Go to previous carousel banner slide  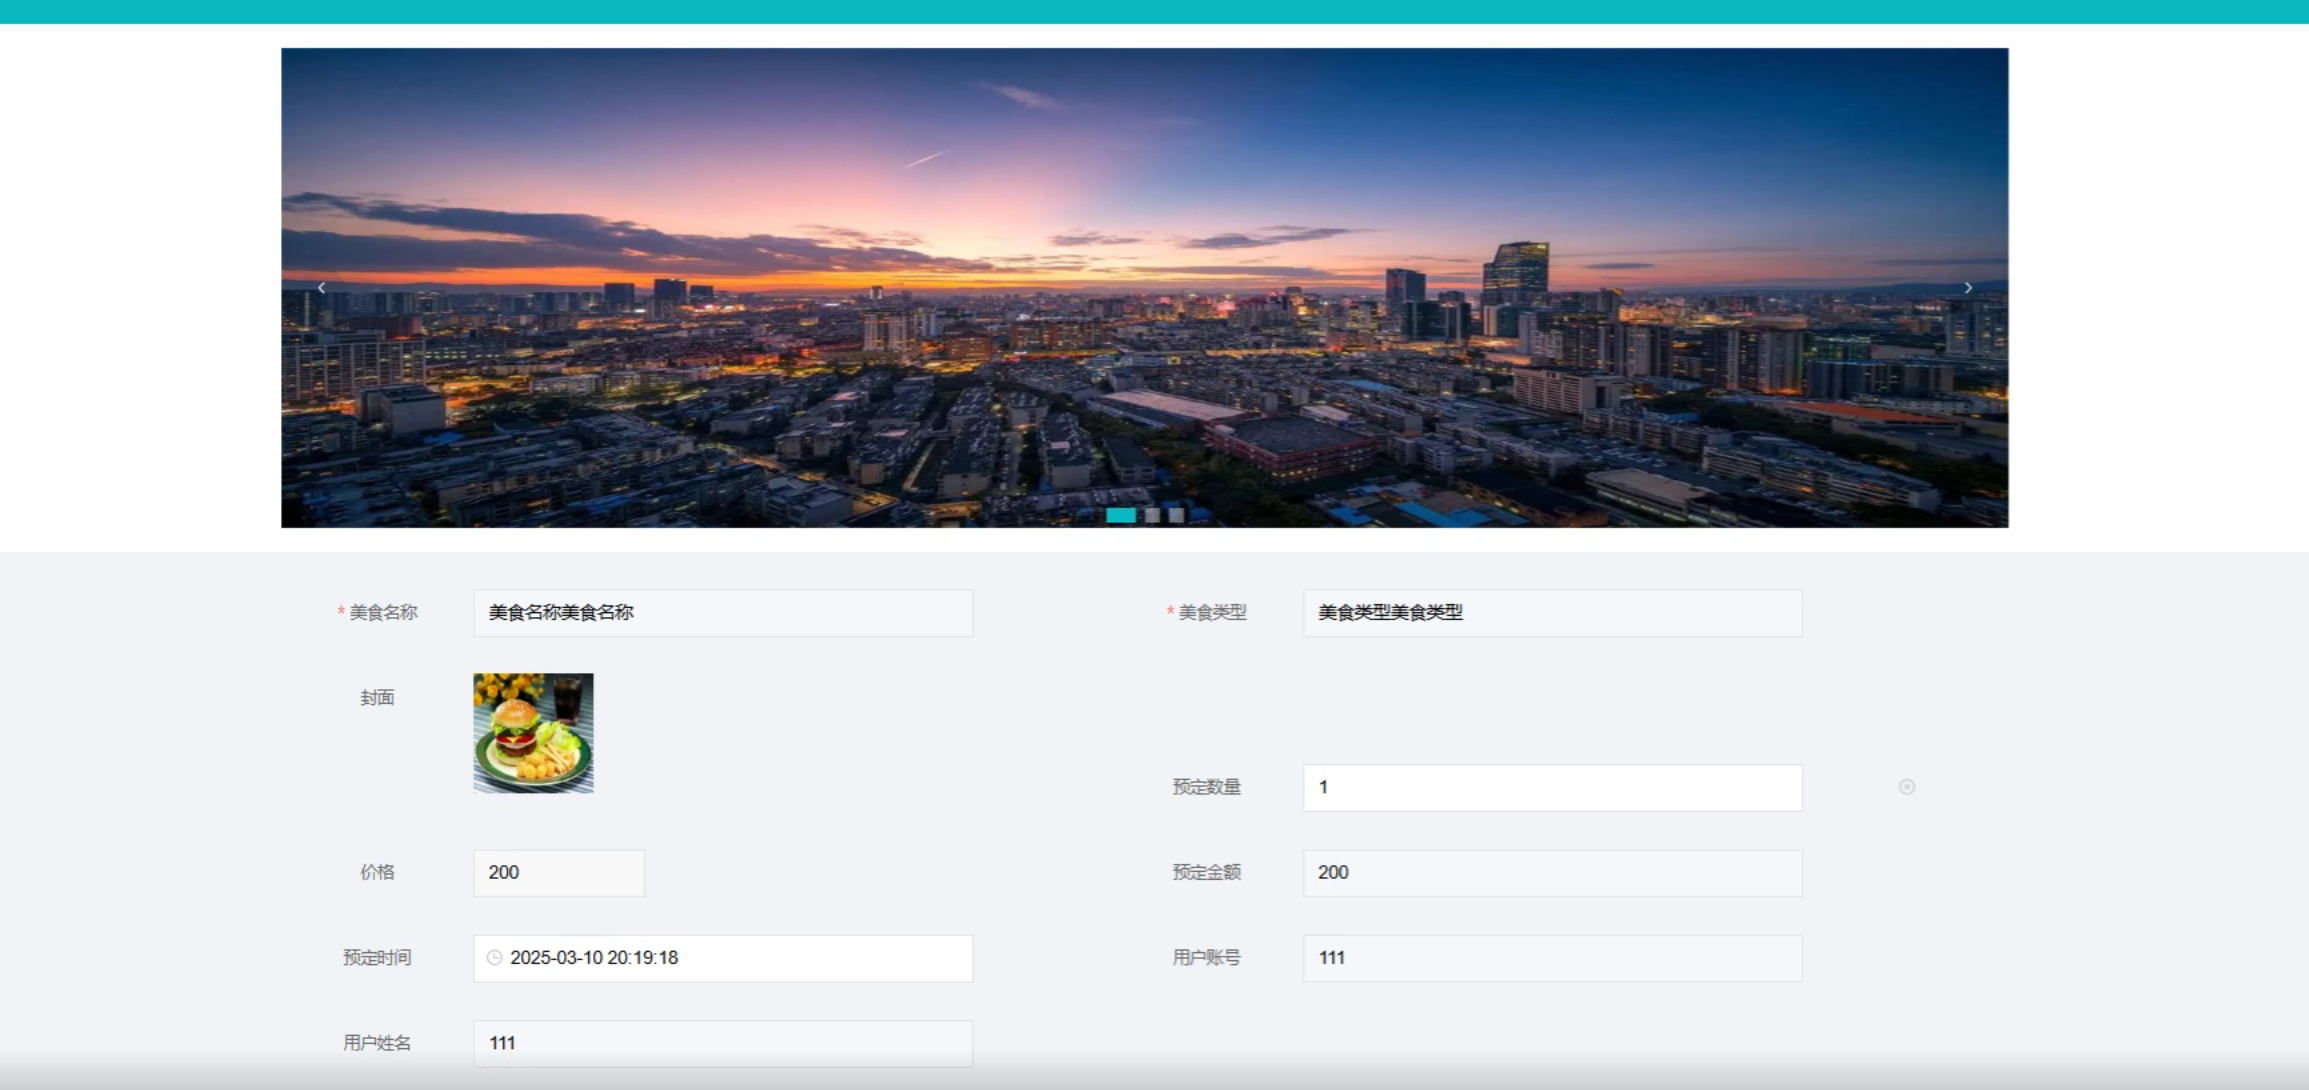point(321,288)
